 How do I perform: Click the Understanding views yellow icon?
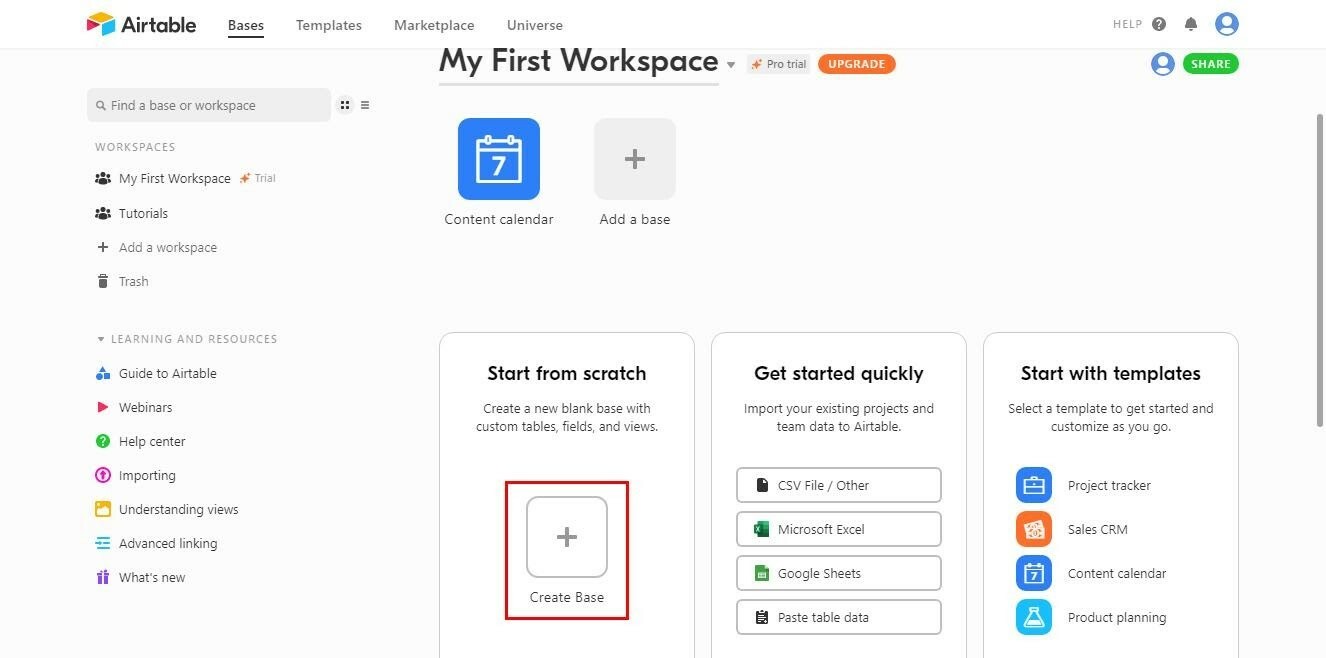click(102, 509)
